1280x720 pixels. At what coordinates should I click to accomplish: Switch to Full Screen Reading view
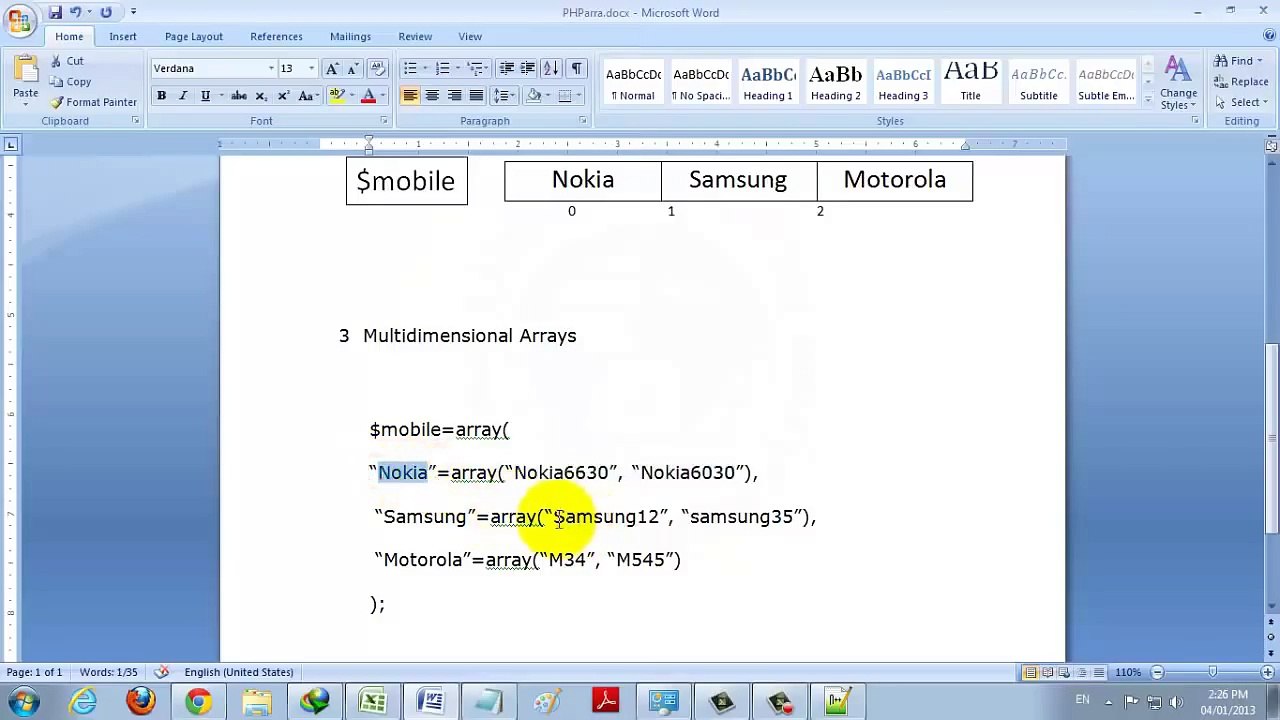coord(1047,672)
